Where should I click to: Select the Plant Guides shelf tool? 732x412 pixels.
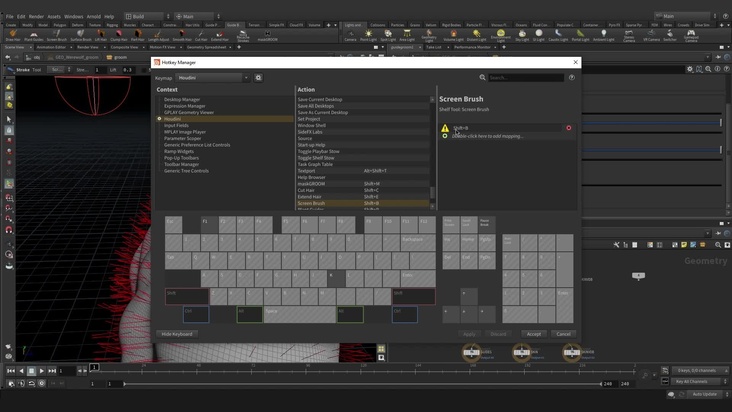(x=34, y=35)
